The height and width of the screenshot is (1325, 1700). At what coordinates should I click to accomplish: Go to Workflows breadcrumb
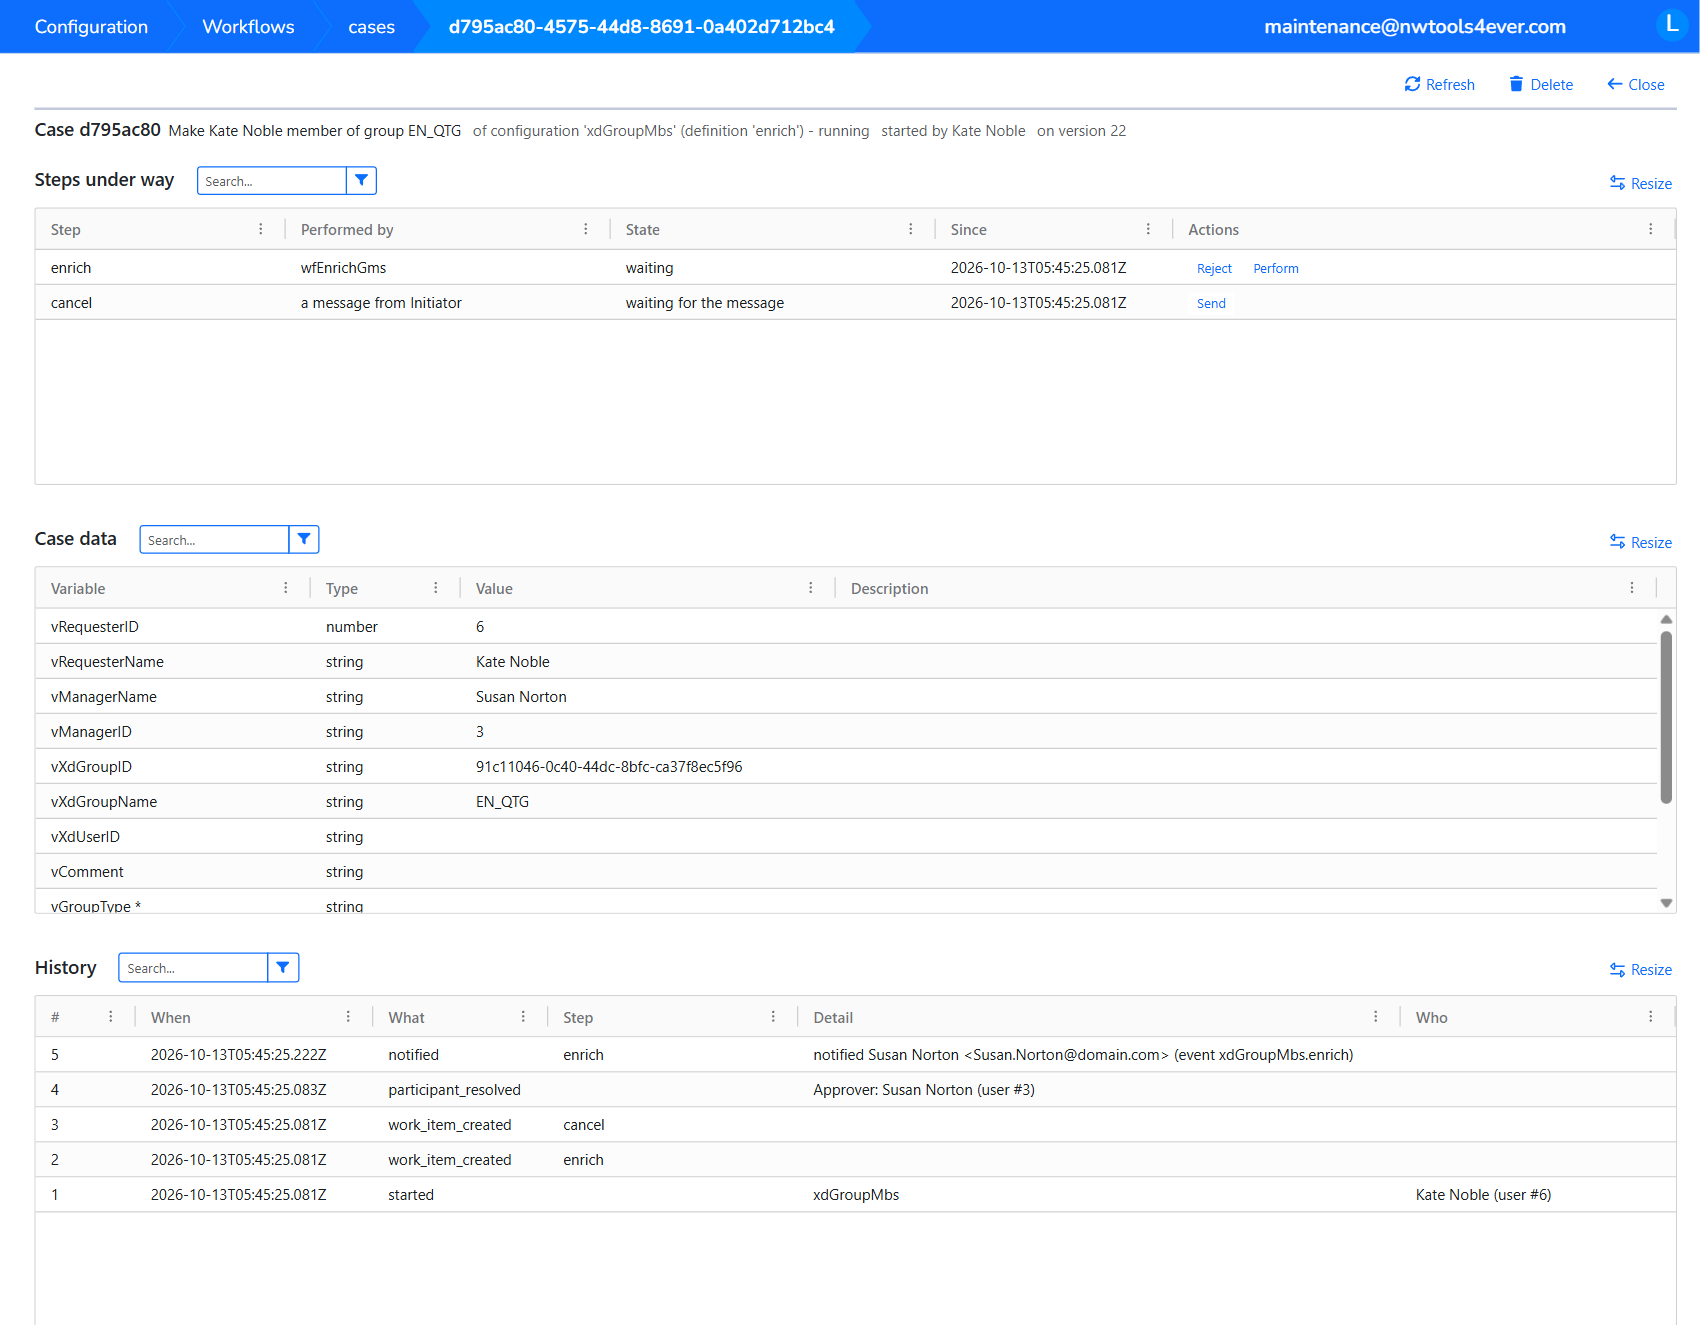pos(248,26)
